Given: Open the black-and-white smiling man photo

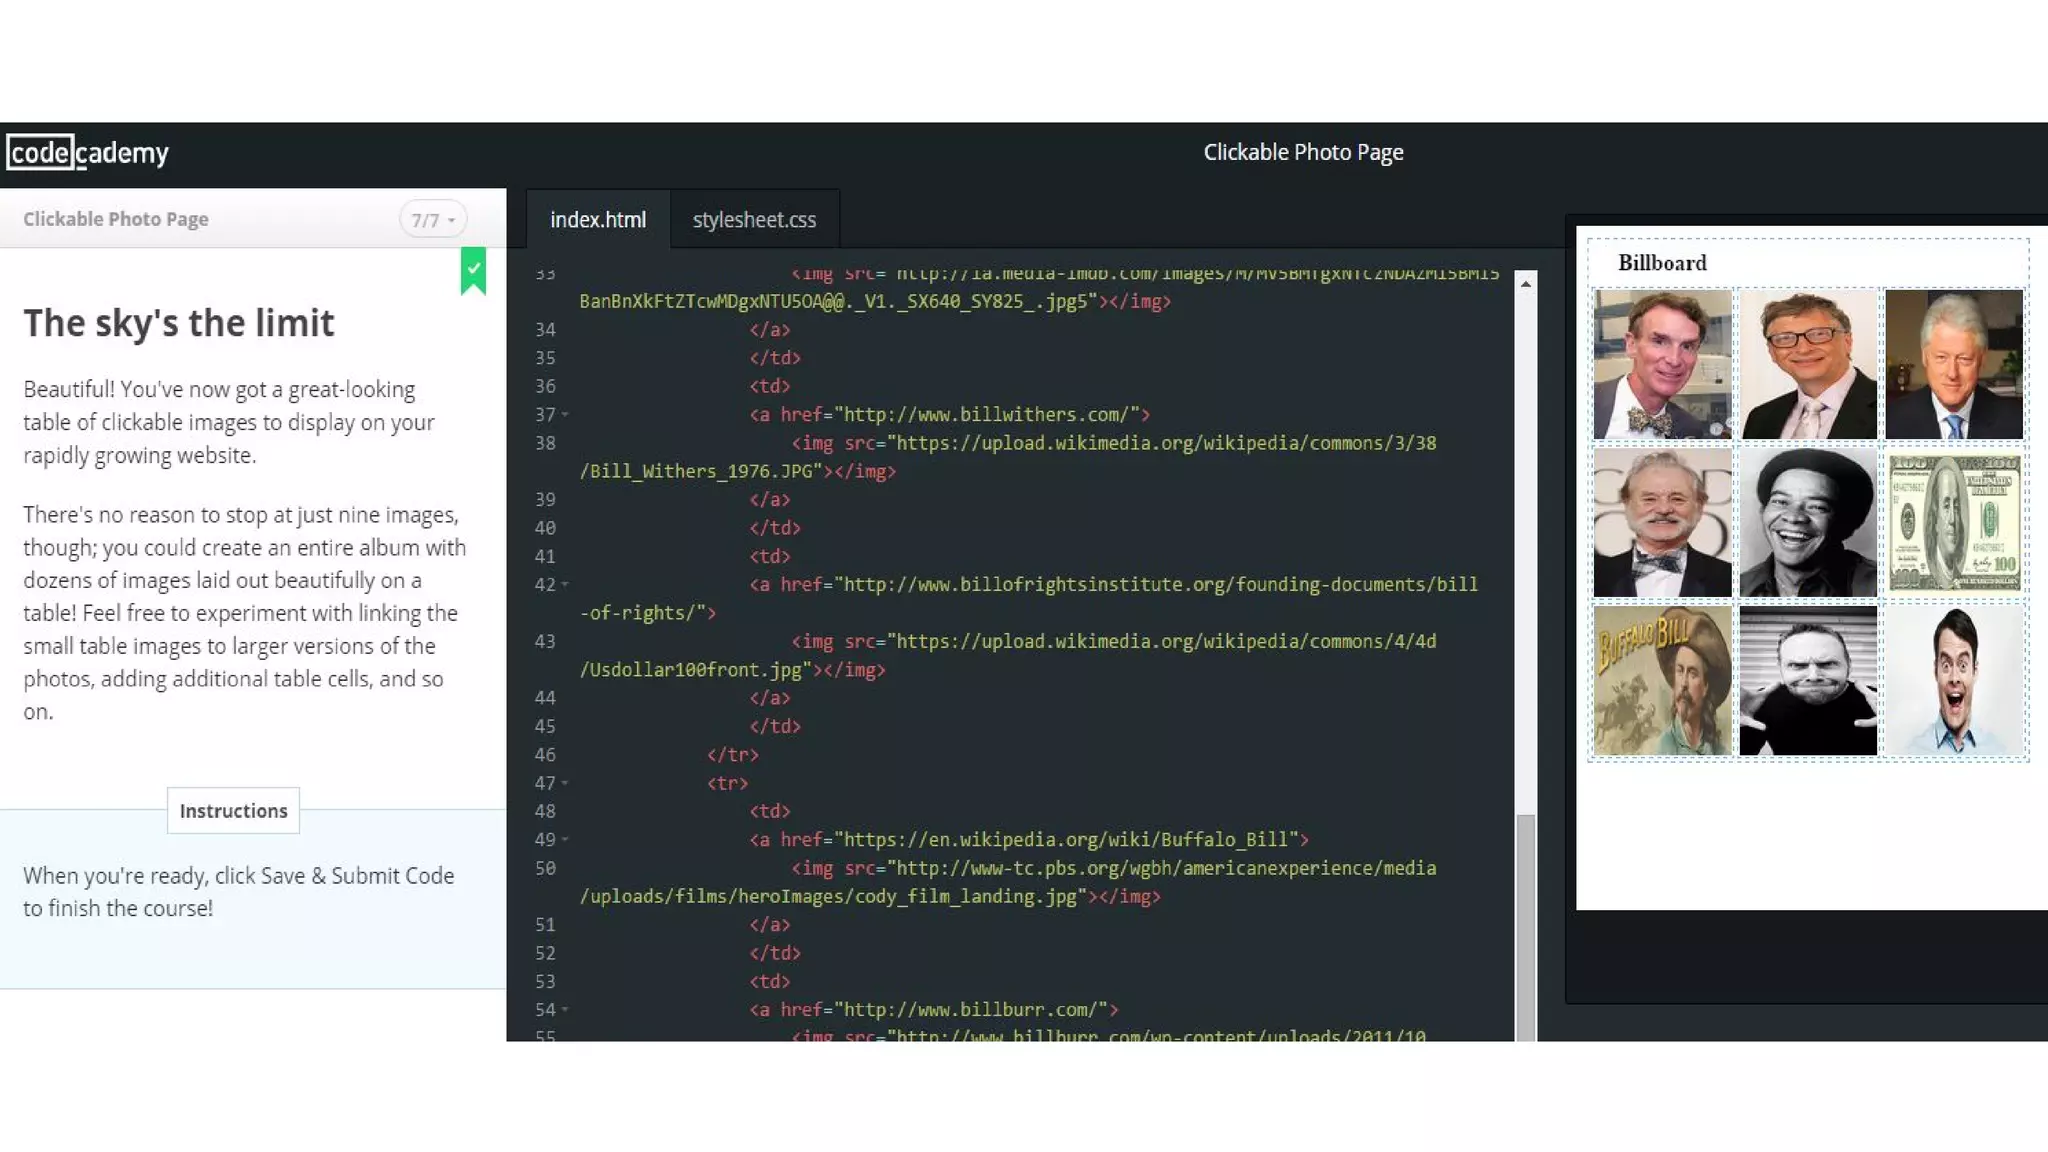Looking at the screenshot, I should tap(1808, 523).
